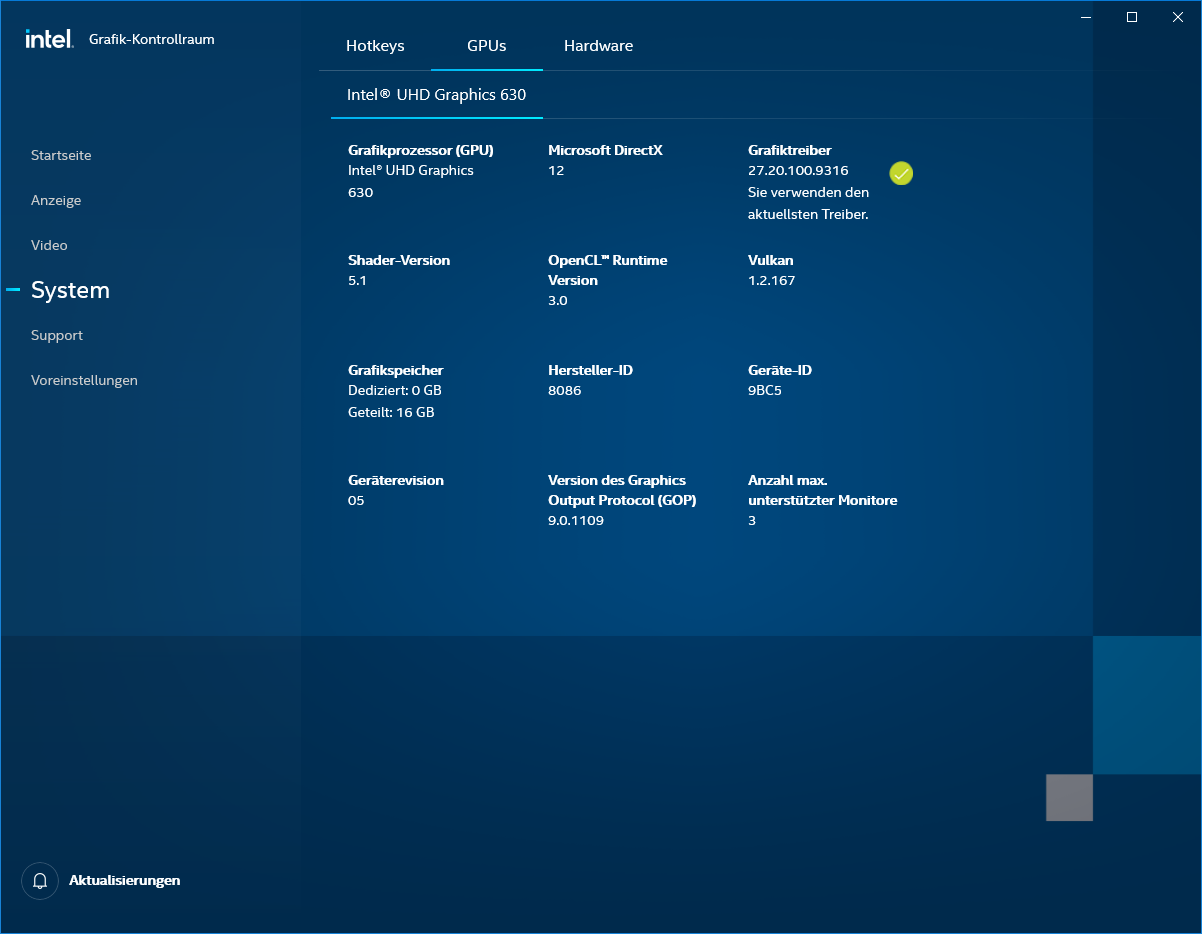This screenshot has width=1202, height=934.
Task: Click the notifications bell icon
Action: 40,881
